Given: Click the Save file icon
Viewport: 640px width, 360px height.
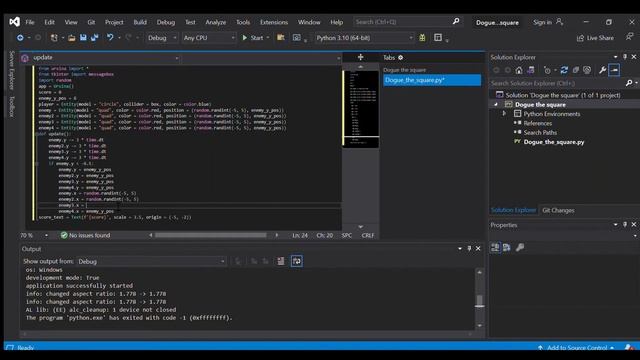Looking at the screenshot, I should pyautogui.click(x=83, y=38).
